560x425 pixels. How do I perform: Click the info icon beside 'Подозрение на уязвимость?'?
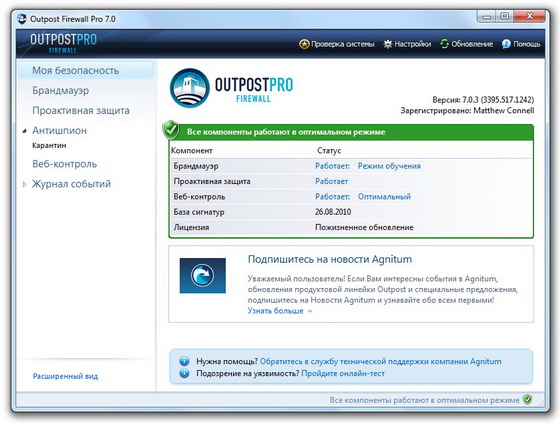(x=184, y=374)
